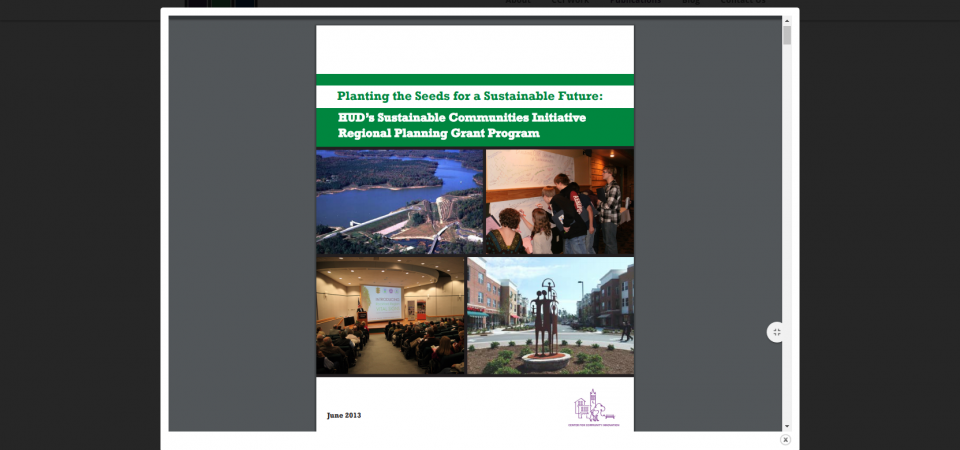Screen dimensions: 960x450
Task: Click the purple Center for Community Innovation logo
Action: [x=593, y=407]
